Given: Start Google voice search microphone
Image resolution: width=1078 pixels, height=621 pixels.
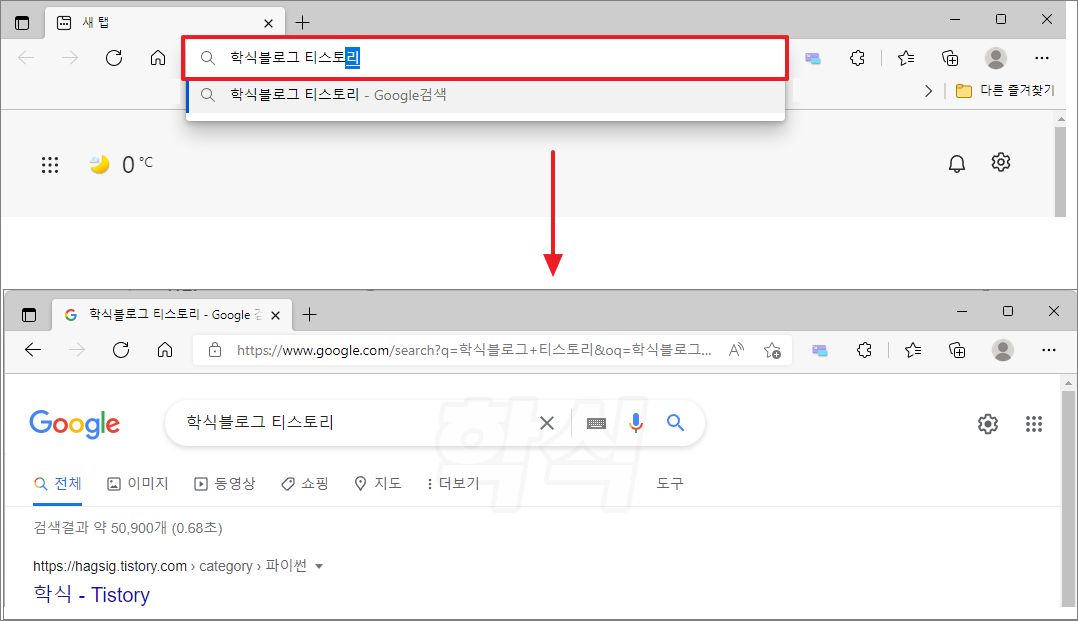Looking at the screenshot, I should 636,423.
